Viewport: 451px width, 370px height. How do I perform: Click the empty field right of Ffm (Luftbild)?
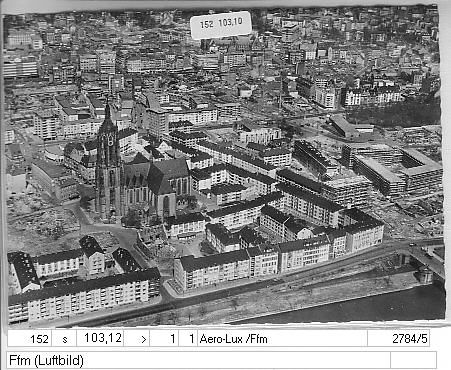(413, 360)
